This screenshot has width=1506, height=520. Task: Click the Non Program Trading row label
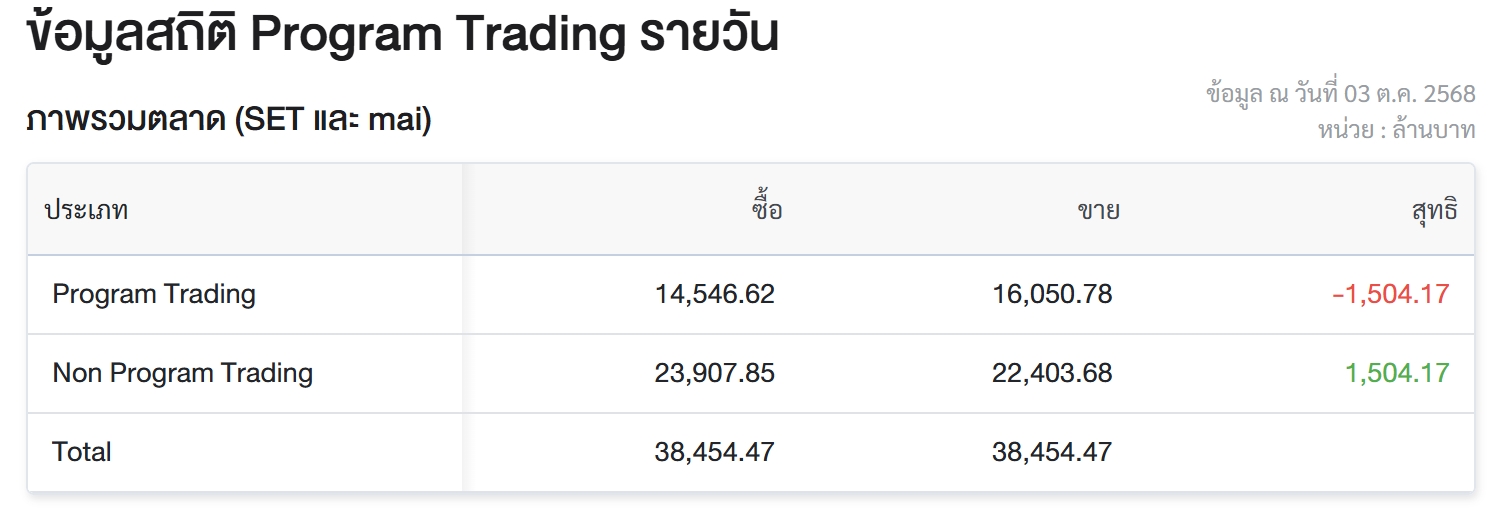coord(183,373)
